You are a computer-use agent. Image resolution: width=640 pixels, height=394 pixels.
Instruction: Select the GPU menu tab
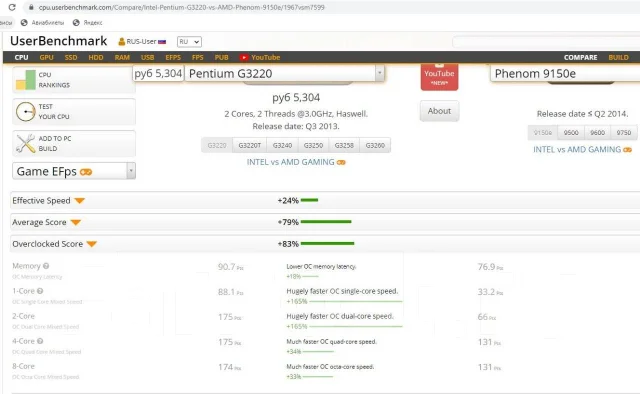[x=47, y=58]
